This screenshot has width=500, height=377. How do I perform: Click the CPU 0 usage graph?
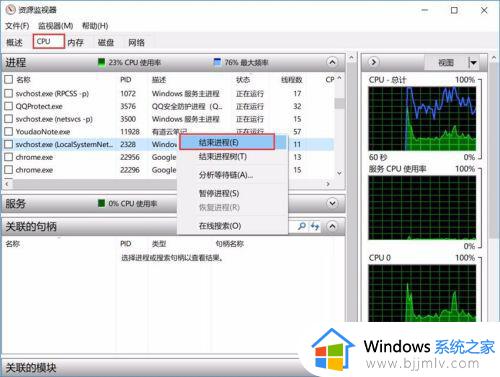click(422, 293)
